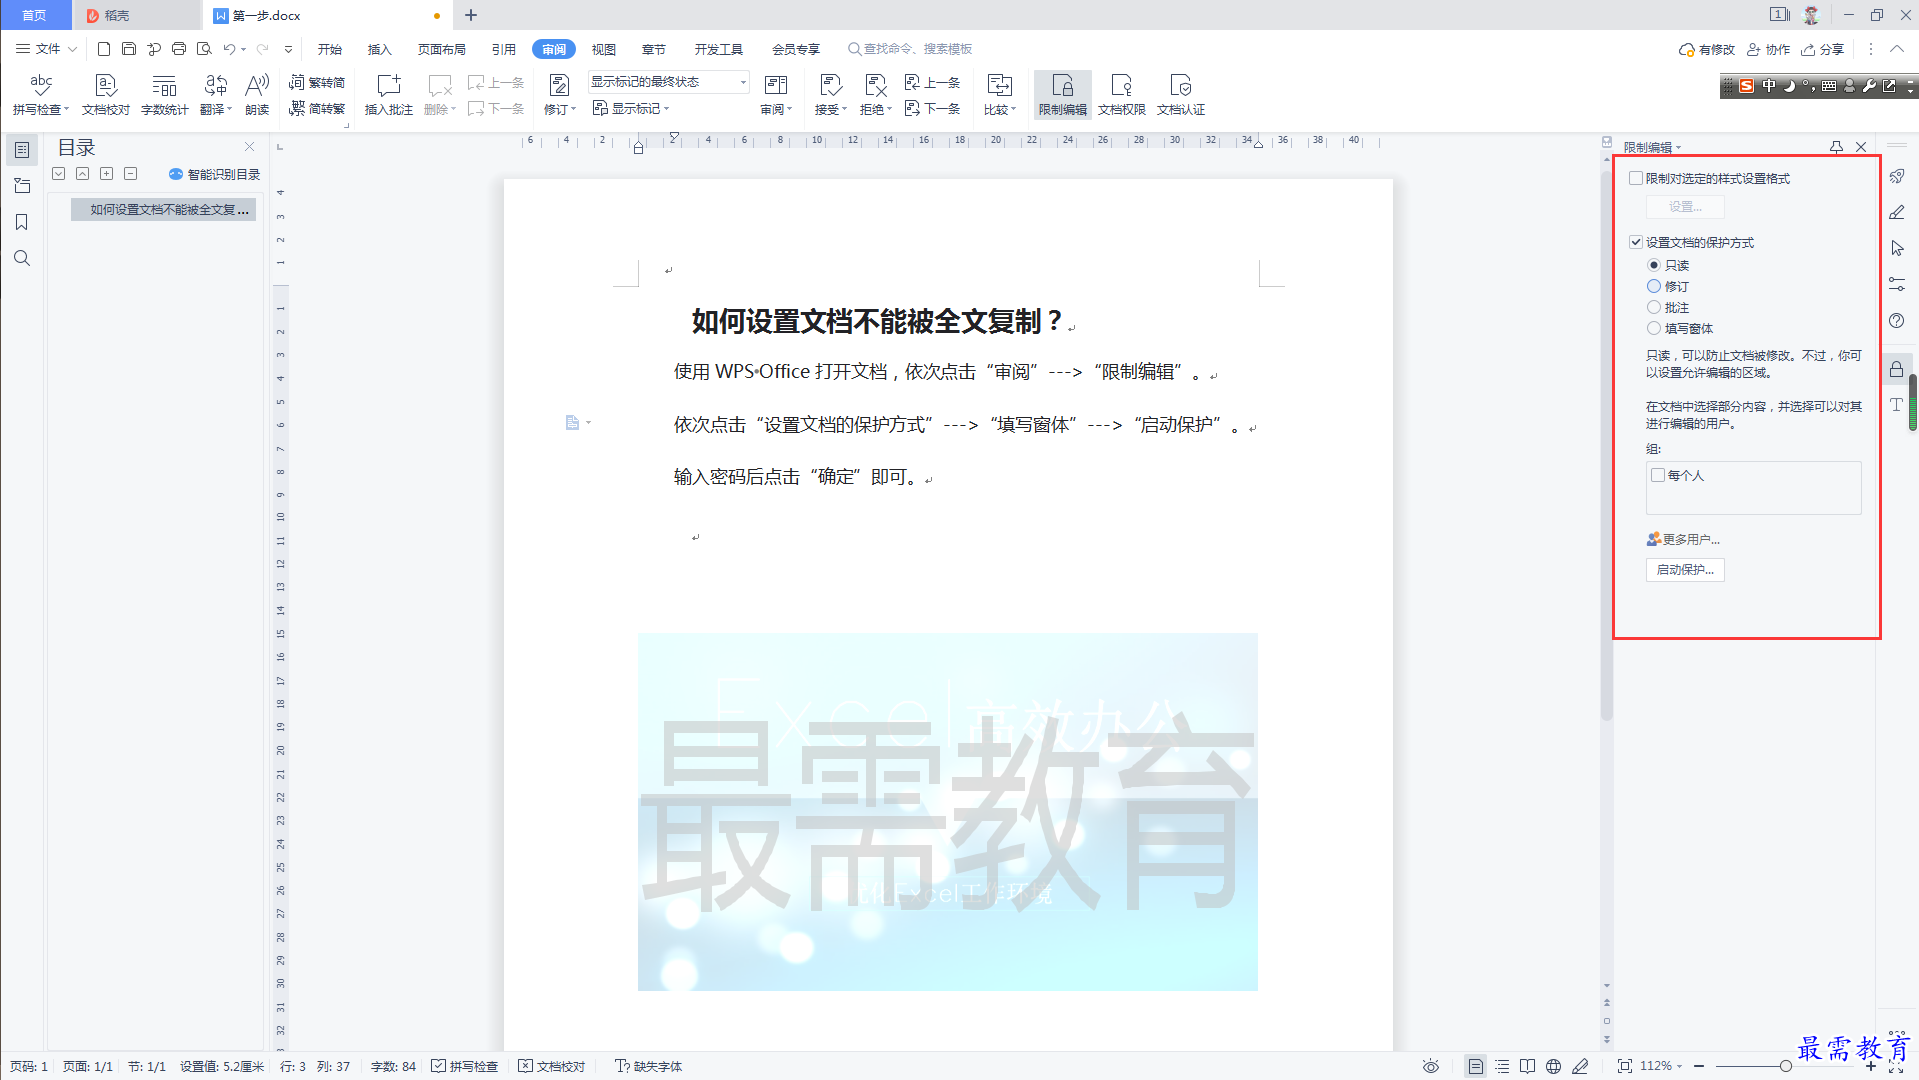Open the 插入 ribbon tab
The image size is (1919, 1080).
[380, 49]
